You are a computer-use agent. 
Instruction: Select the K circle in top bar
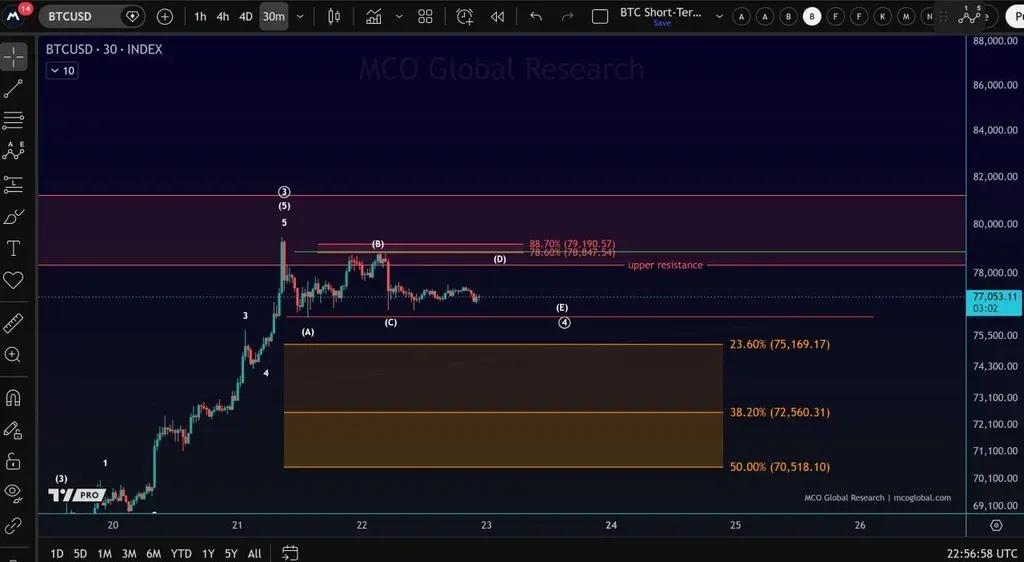[882, 17]
